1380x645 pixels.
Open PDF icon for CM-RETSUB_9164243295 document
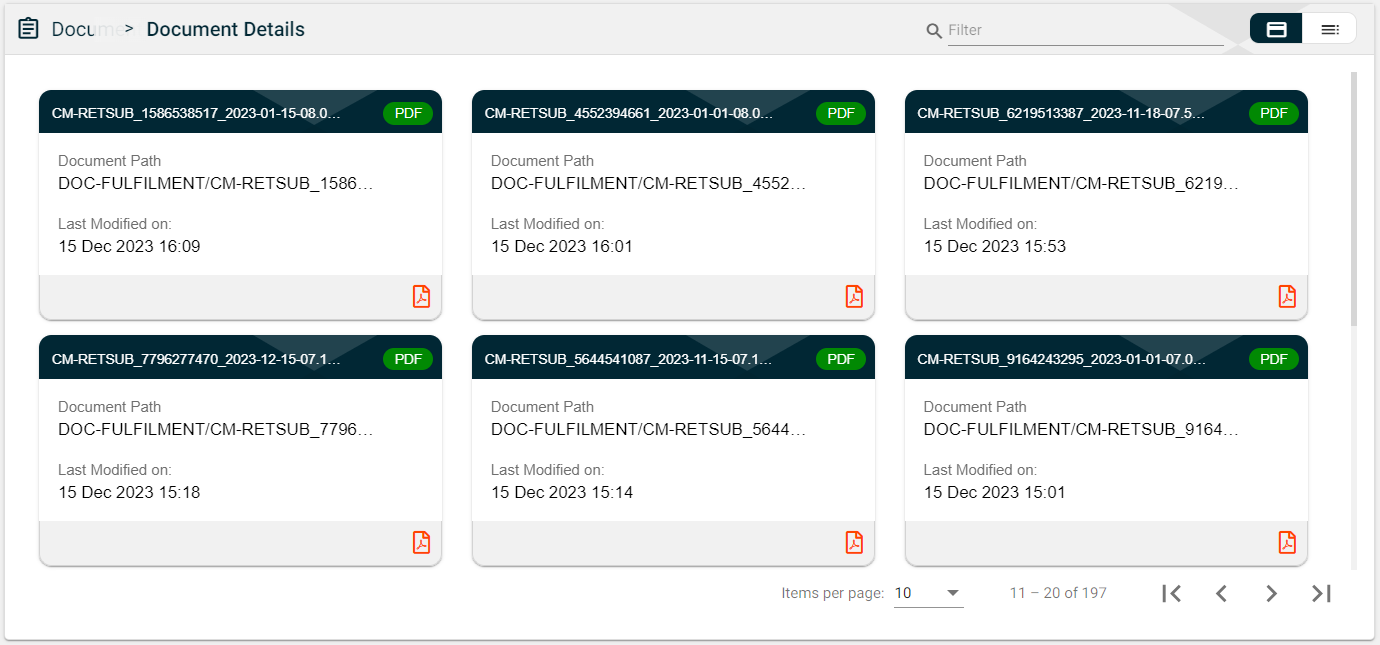(x=1287, y=542)
